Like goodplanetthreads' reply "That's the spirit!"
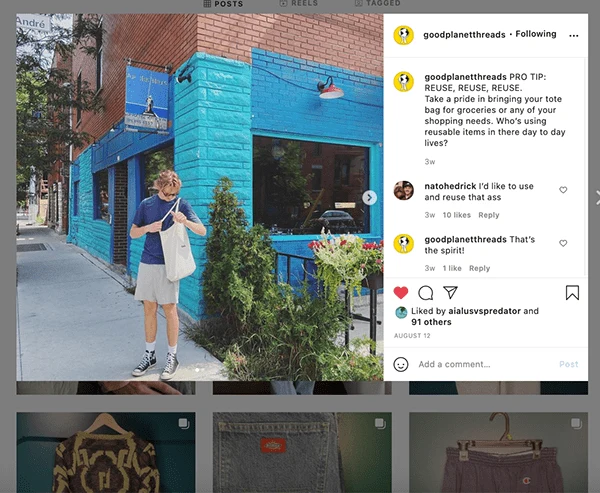600x493 pixels. pos(563,243)
